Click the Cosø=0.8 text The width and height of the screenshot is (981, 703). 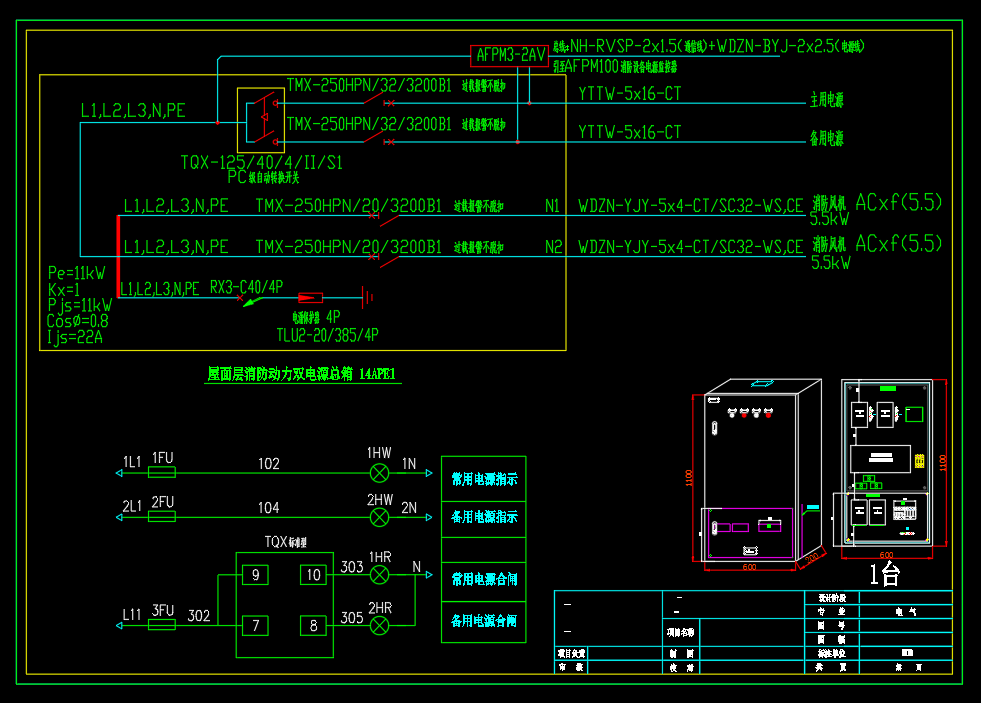[78, 321]
